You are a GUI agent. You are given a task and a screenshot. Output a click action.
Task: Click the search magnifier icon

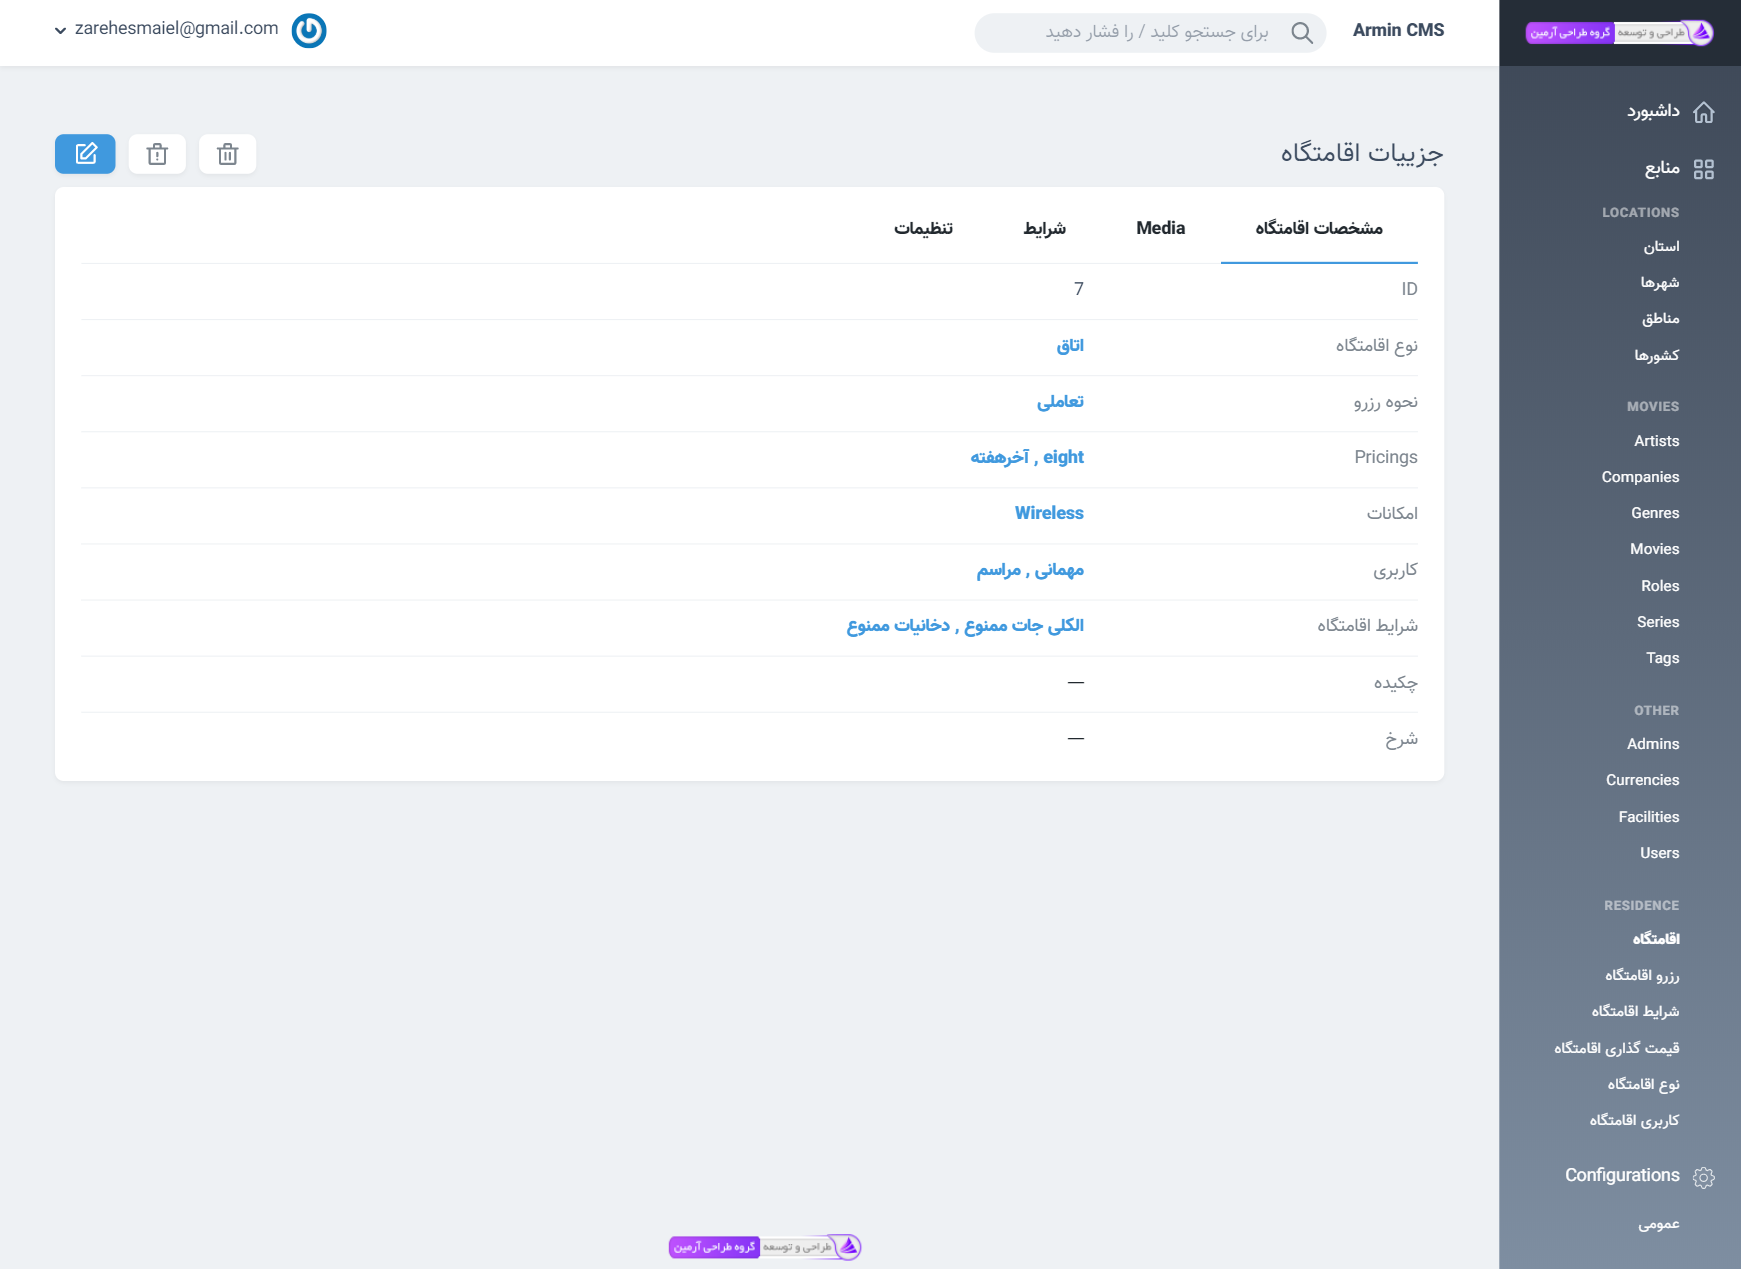click(1301, 33)
